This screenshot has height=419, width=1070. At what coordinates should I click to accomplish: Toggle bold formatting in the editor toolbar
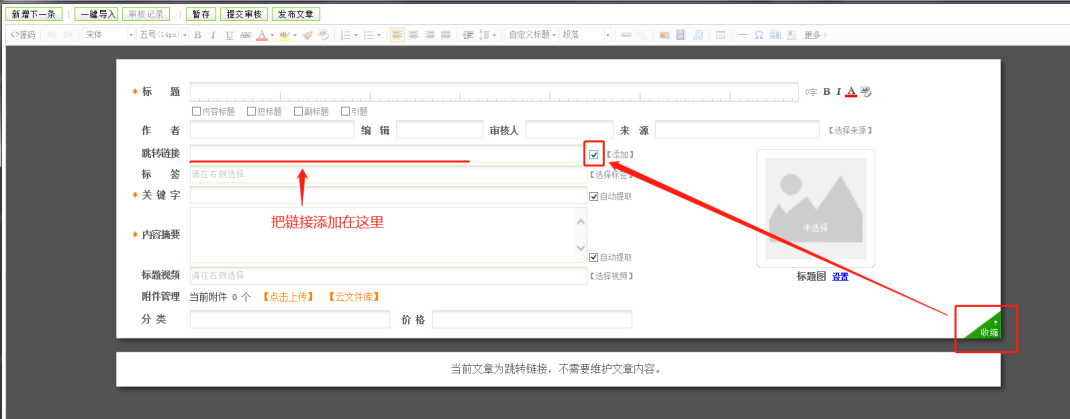click(197, 35)
